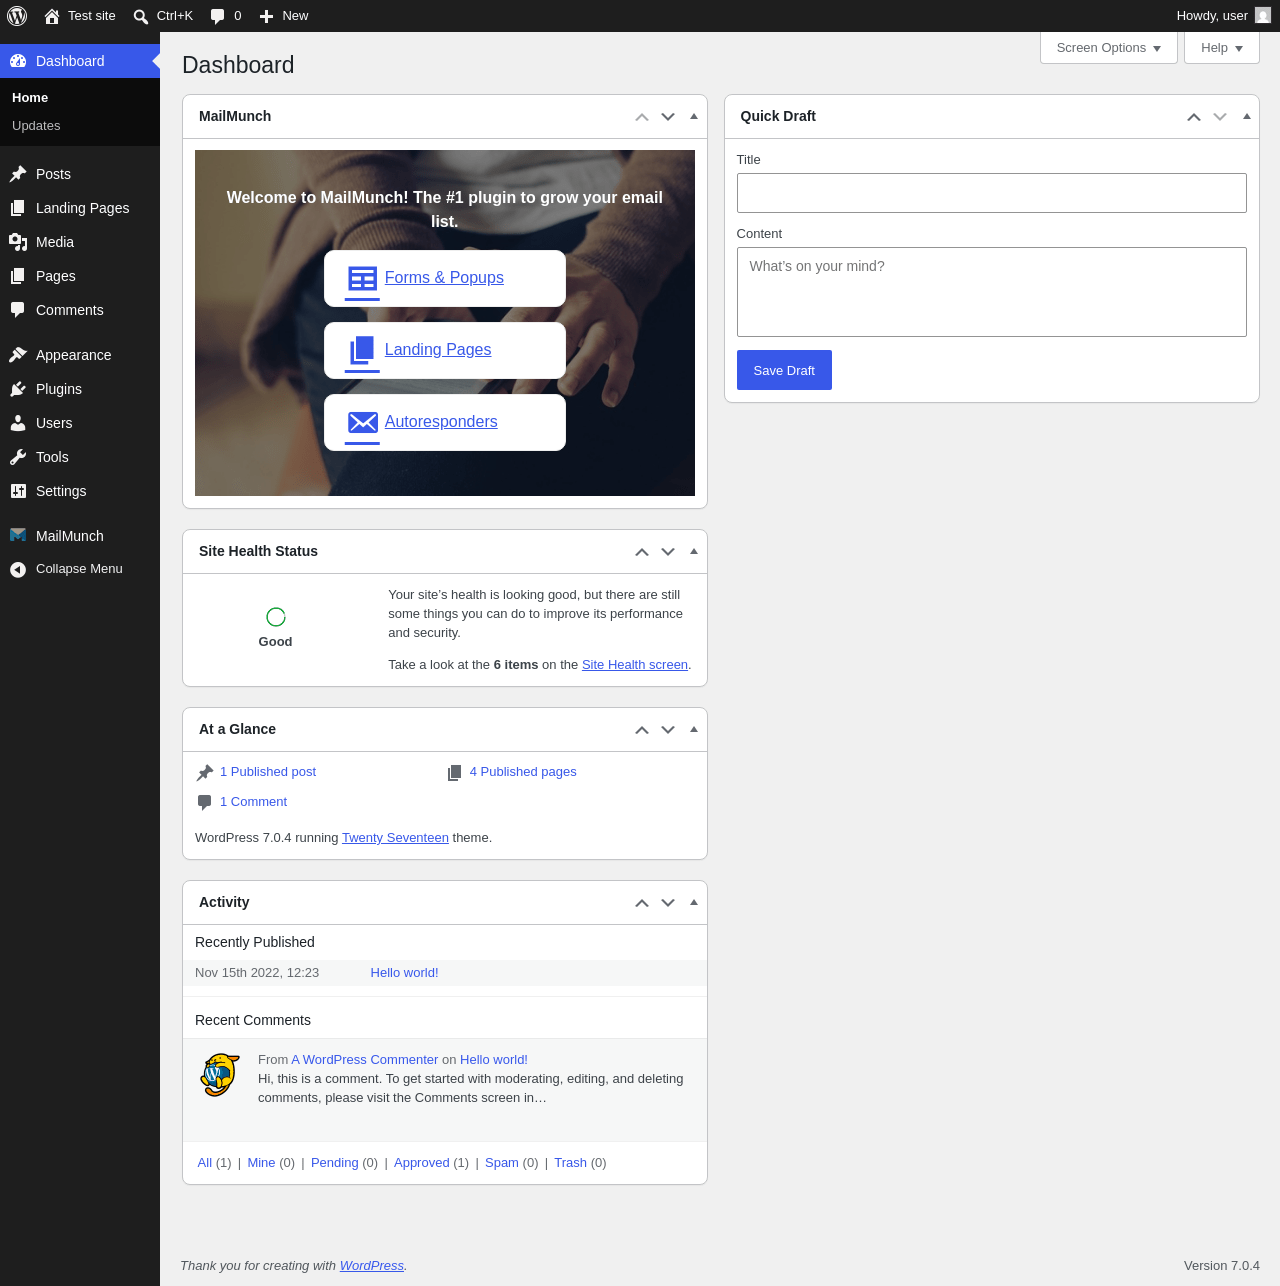The height and width of the screenshot is (1286, 1280).
Task: Click the Collapse Menu arrow icon
Action: 18,570
